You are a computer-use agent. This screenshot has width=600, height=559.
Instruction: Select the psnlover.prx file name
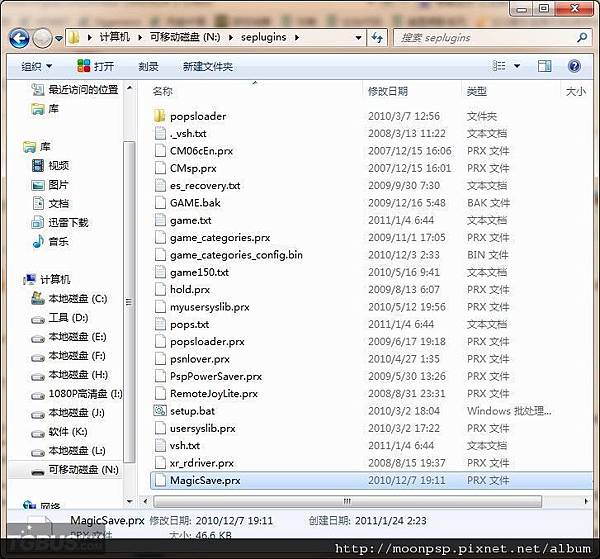click(200, 359)
